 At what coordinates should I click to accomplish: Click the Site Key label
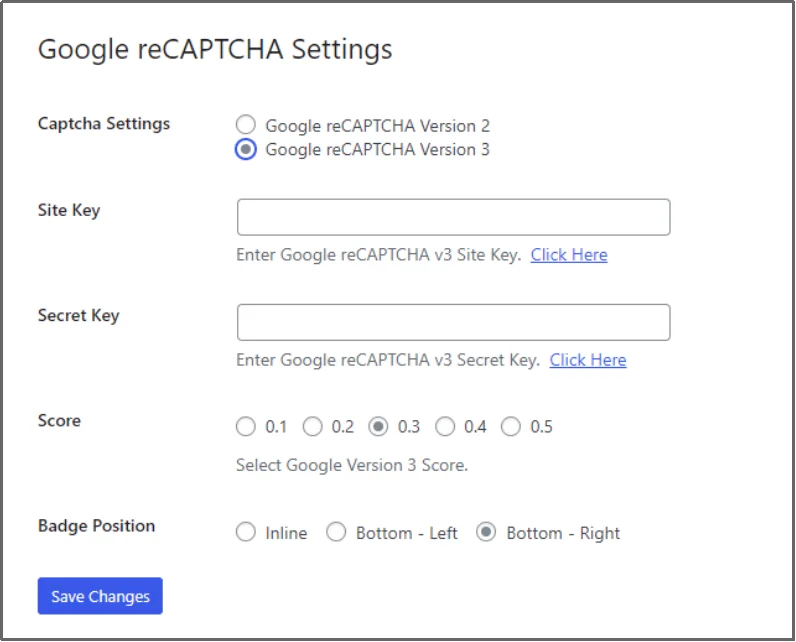pyautogui.click(x=69, y=210)
